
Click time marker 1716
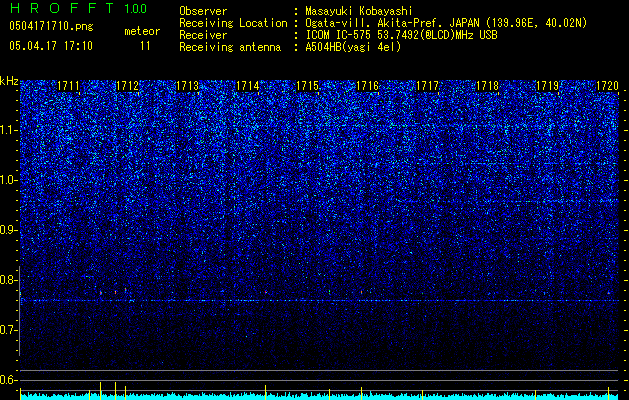tap(367, 86)
